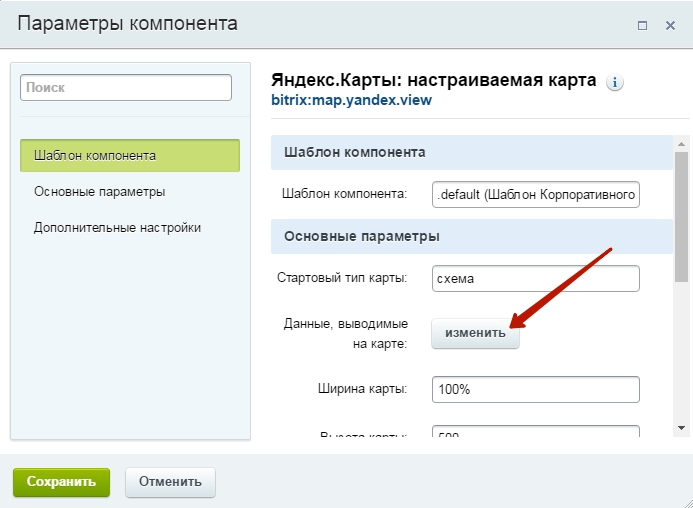Viewport: 693px width, 508px height.
Task: Click the scrollbar up arrow
Action: pyautogui.click(x=681, y=144)
